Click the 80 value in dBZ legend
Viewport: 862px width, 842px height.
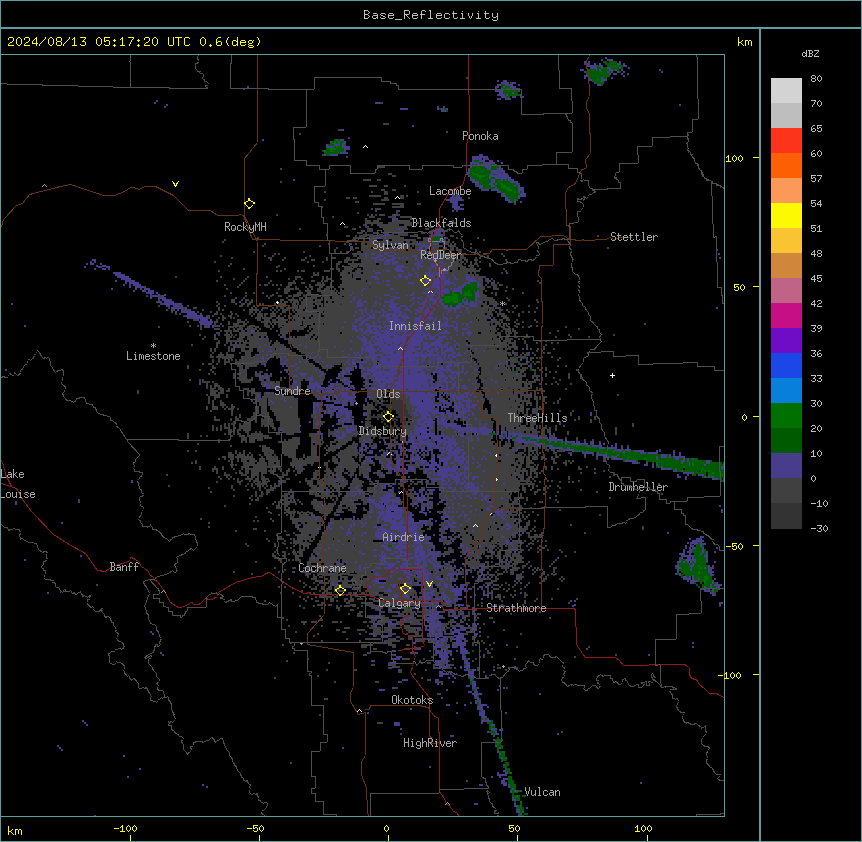click(816, 79)
